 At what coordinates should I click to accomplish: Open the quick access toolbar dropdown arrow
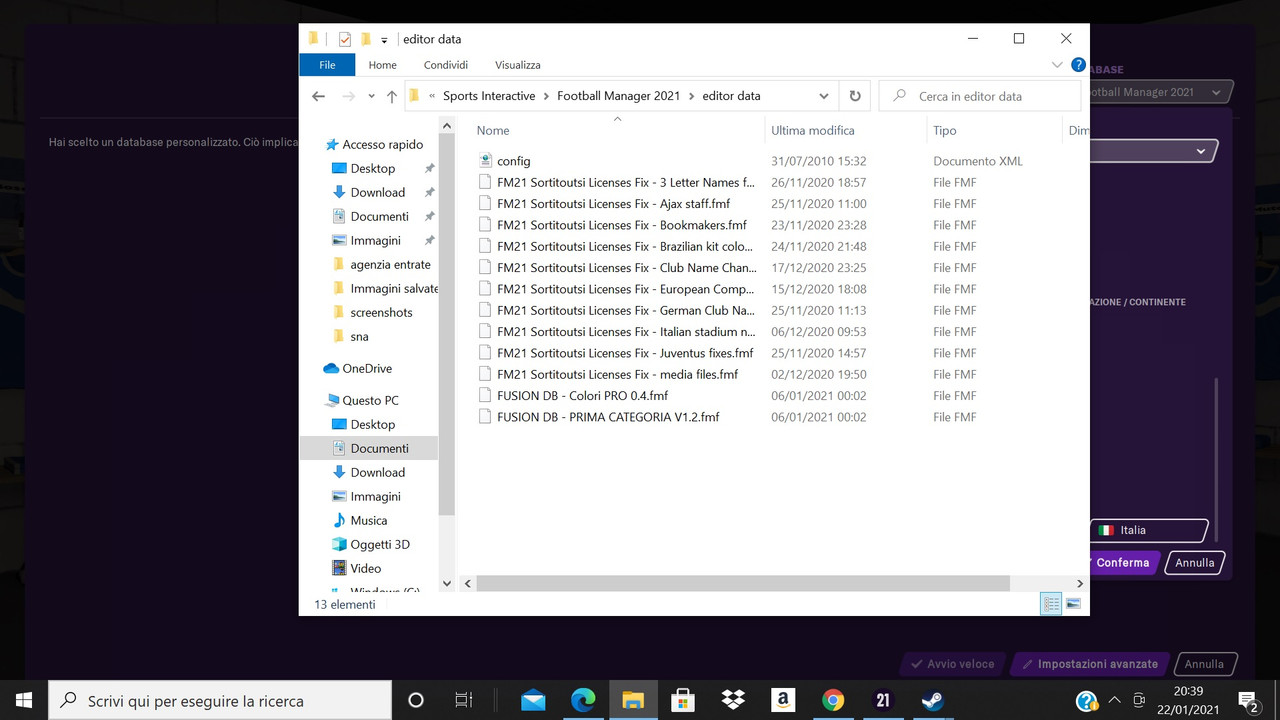coord(384,40)
